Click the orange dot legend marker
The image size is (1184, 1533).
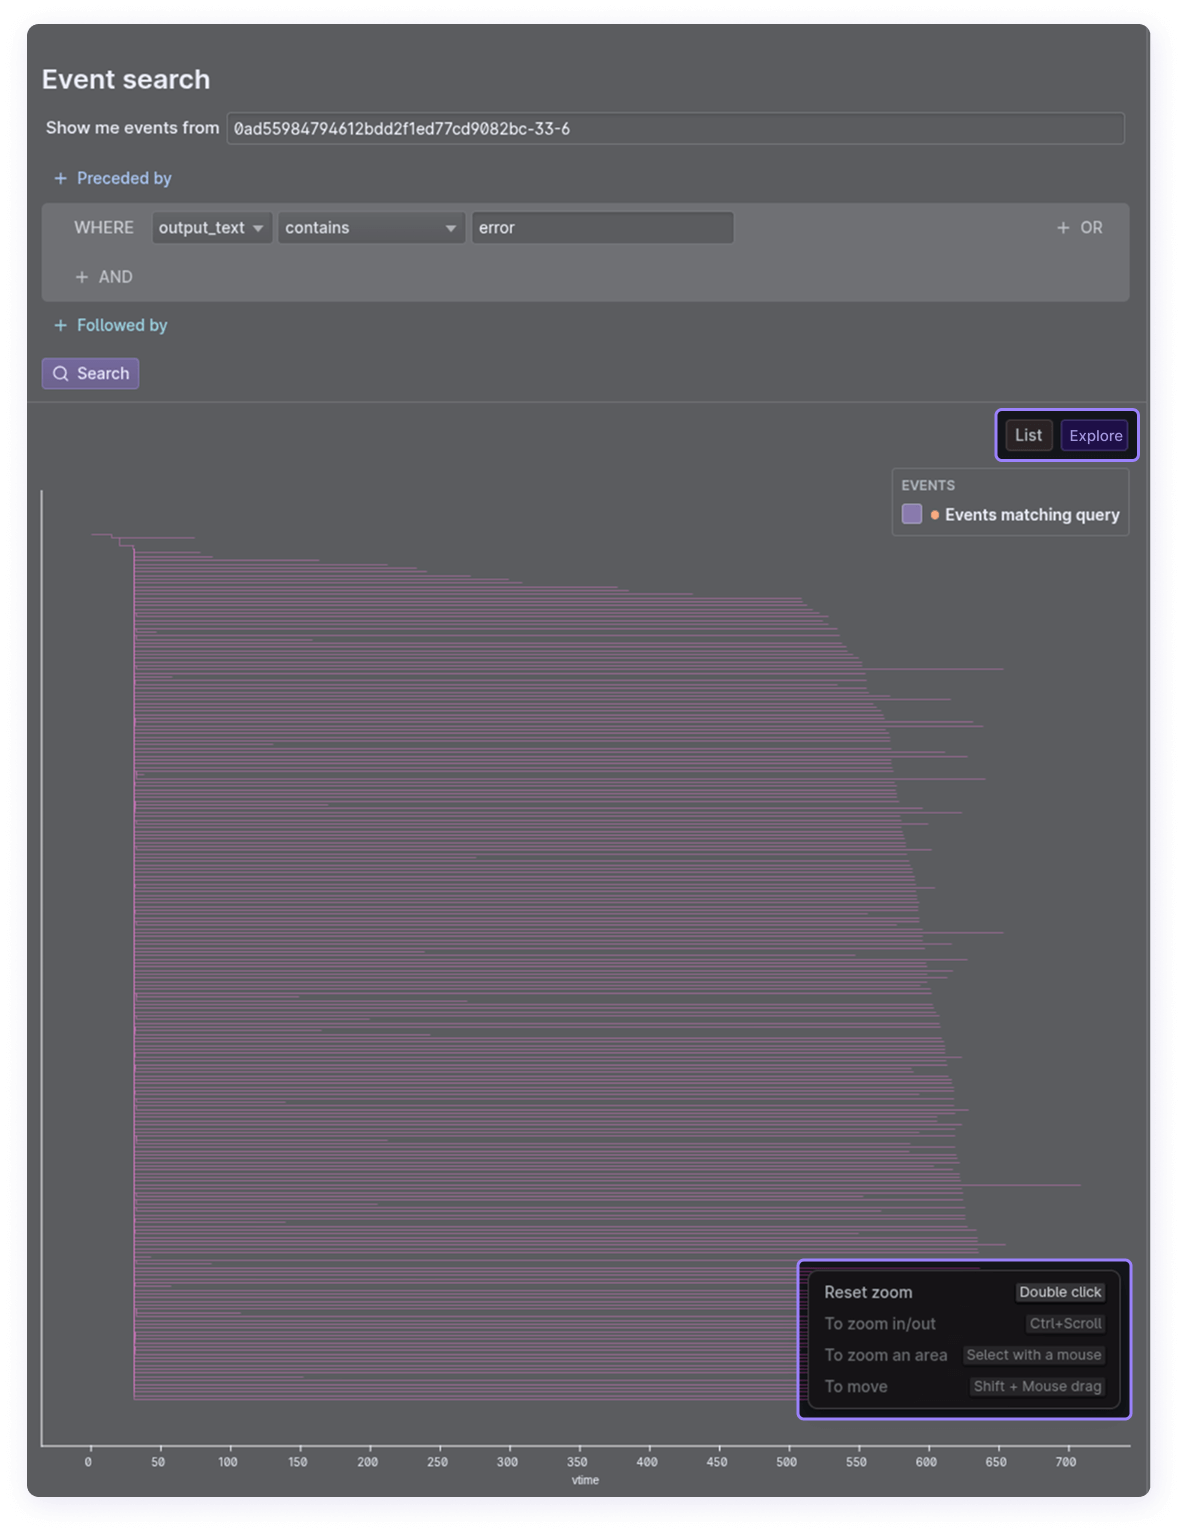[x=935, y=515]
